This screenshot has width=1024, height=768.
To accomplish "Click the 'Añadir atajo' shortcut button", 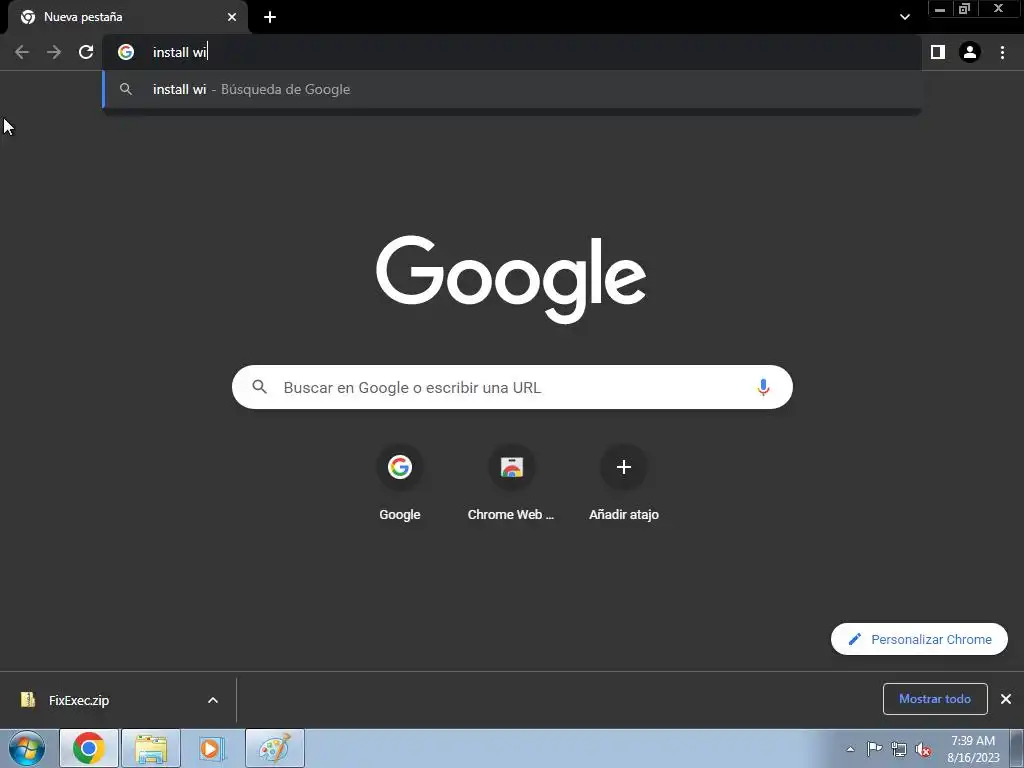I will click(624, 484).
